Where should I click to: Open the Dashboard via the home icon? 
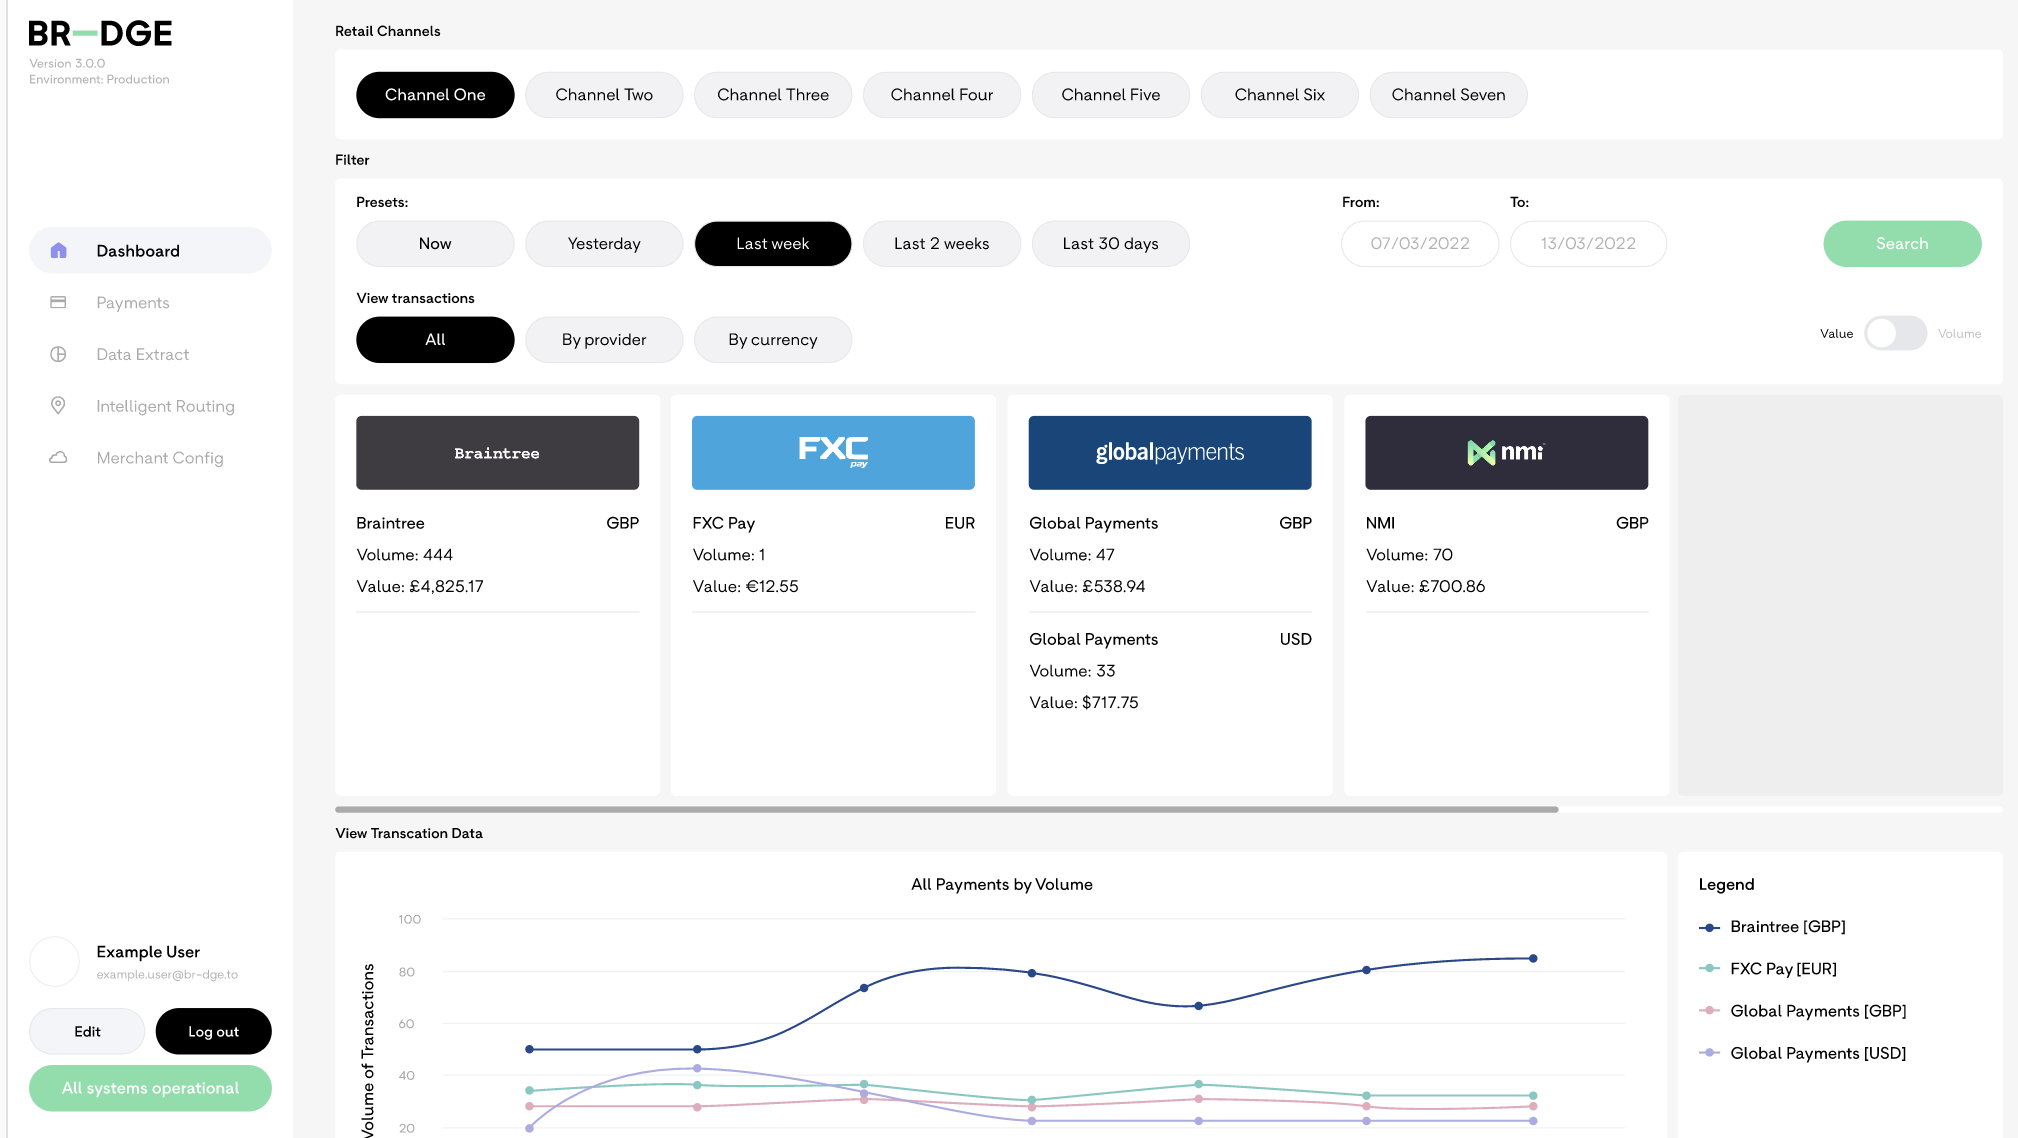coord(59,250)
